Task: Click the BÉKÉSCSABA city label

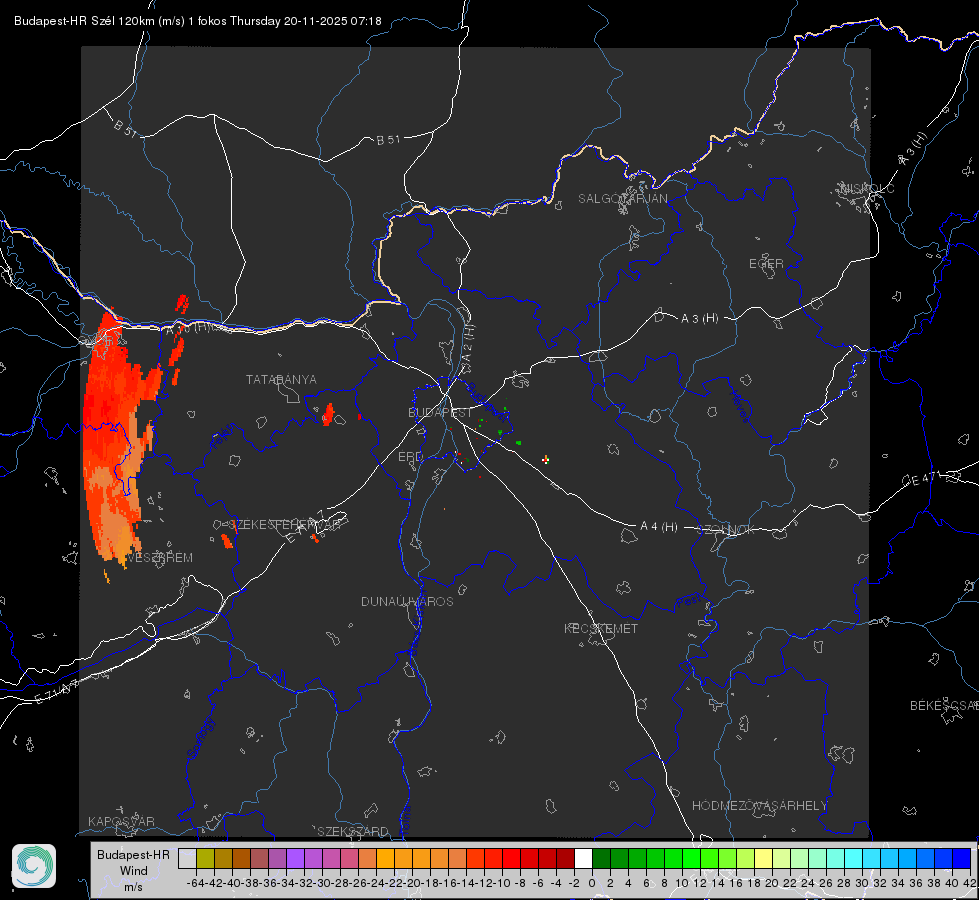Action: click(944, 706)
